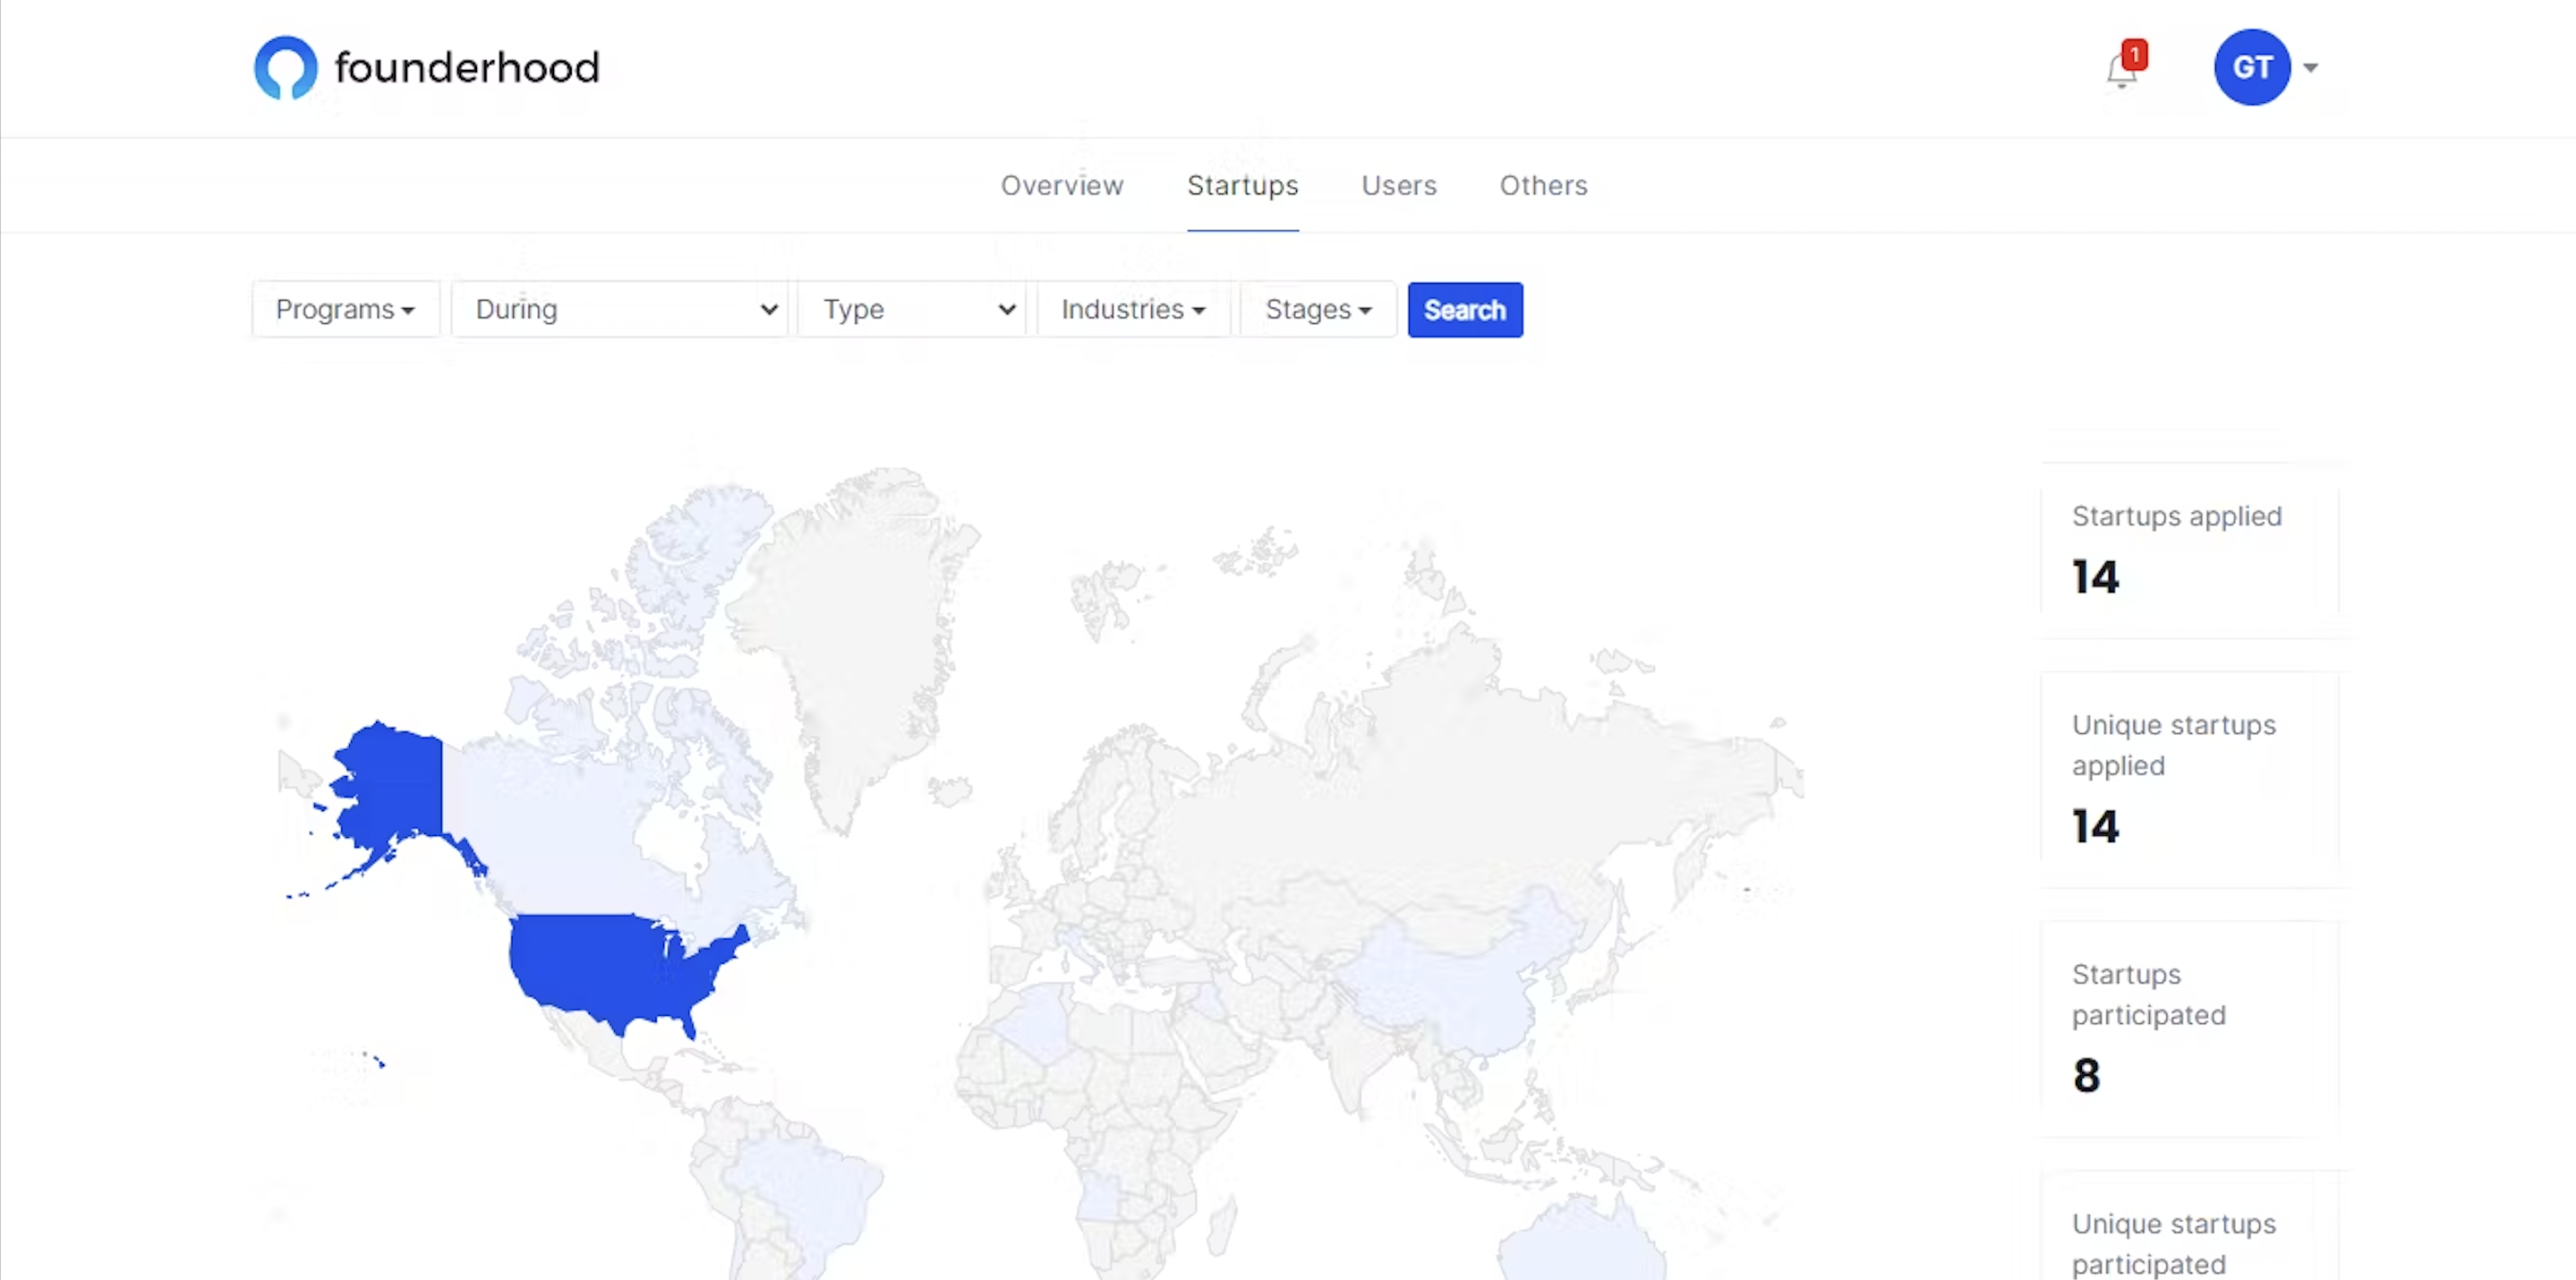This screenshot has width=2576, height=1280.
Task: Click the founderhood logo icon
Action: pyautogui.click(x=285, y=68)
